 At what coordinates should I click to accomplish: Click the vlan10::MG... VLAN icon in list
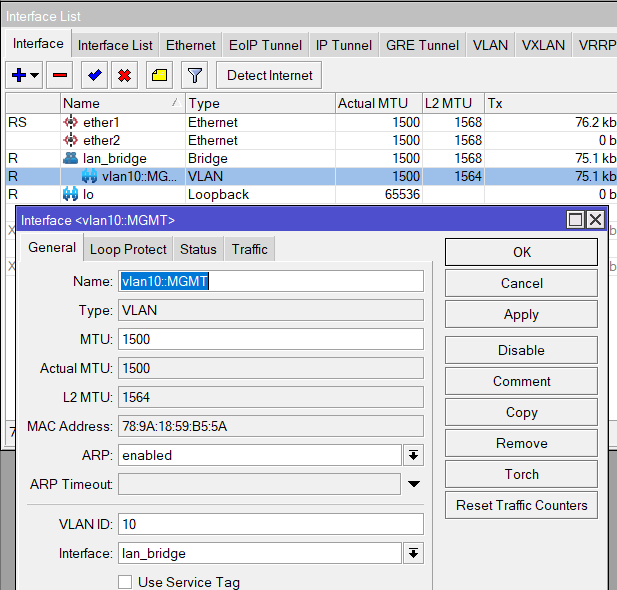pos(89,176)
